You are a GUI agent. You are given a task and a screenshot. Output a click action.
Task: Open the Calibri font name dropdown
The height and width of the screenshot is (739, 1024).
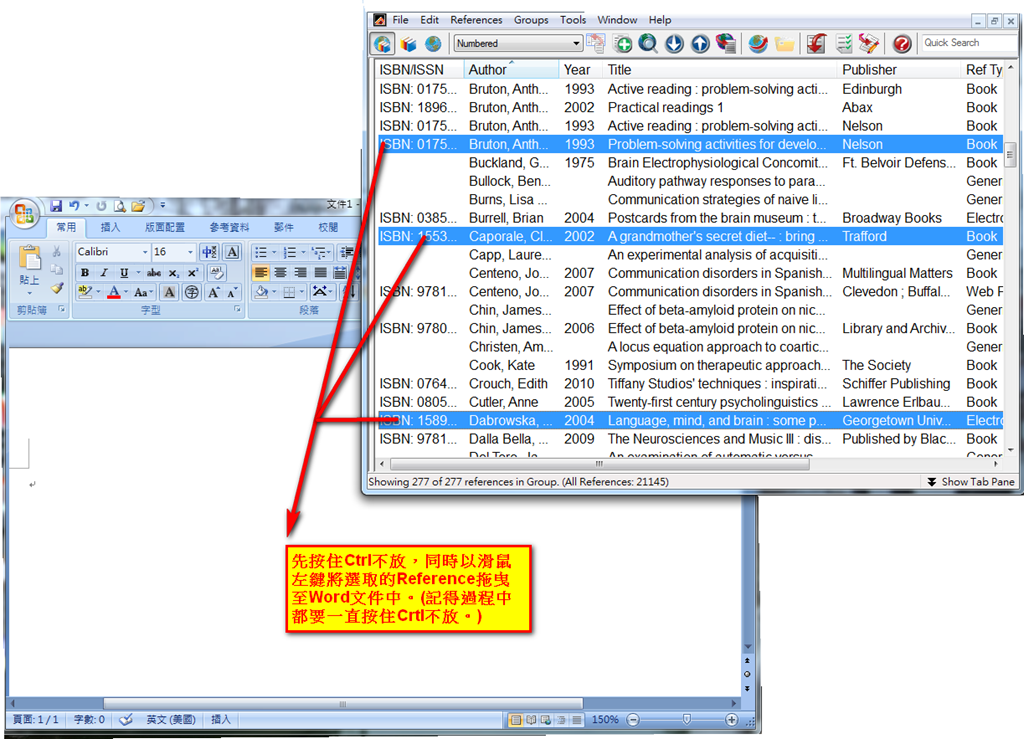tap(145, 252)
